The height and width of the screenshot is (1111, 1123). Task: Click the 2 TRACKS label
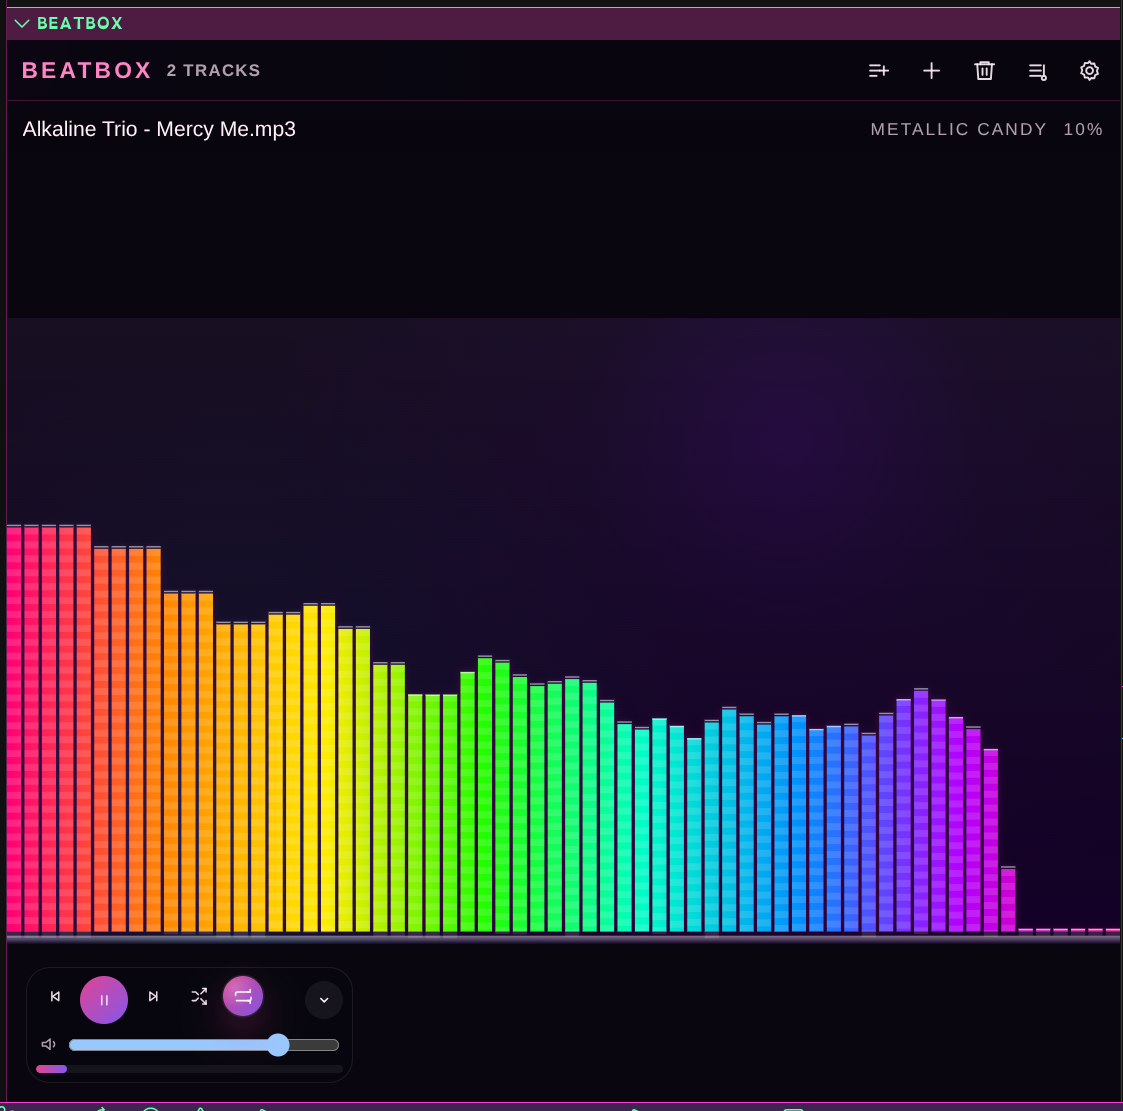pos(213,70)
